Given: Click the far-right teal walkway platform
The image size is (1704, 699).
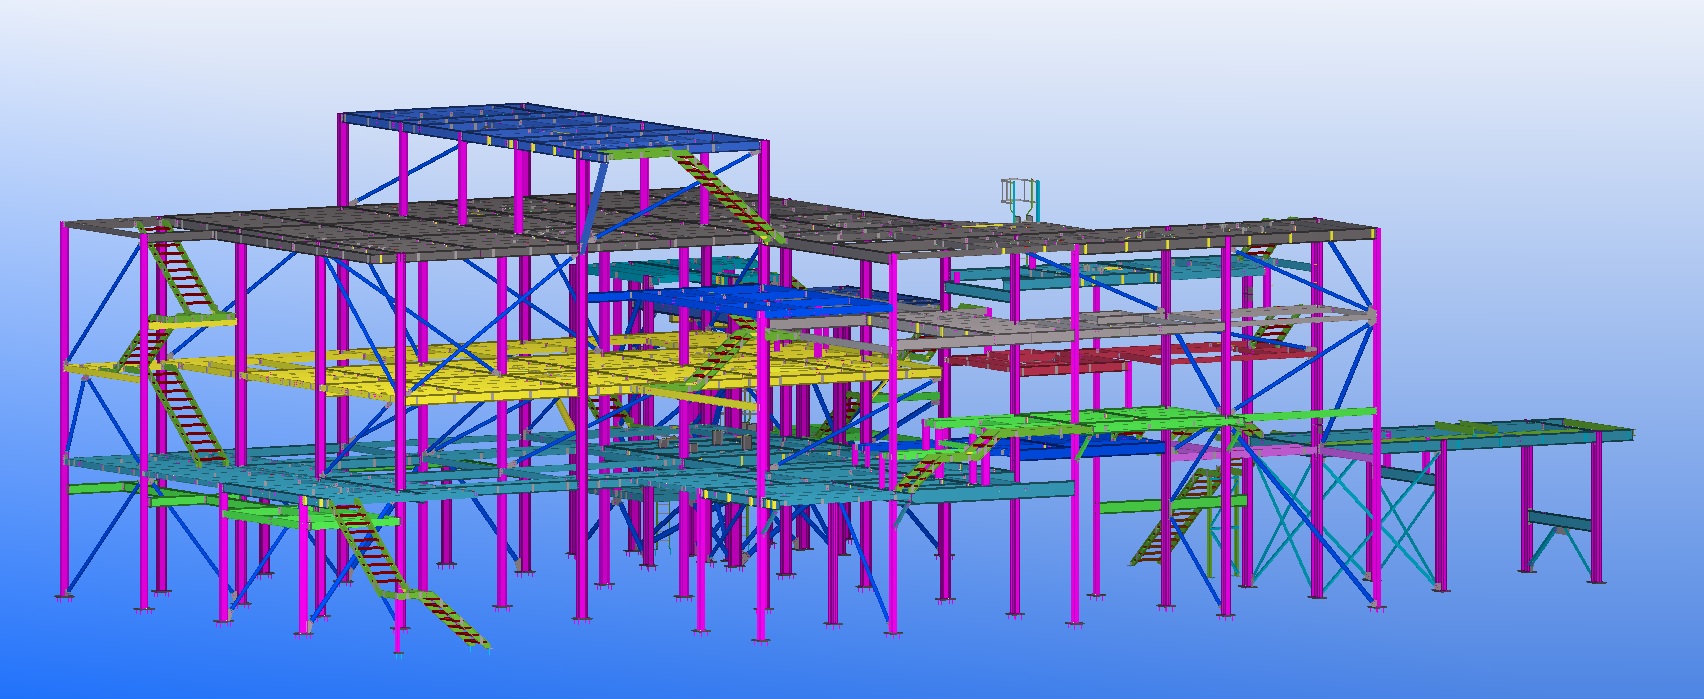Looking at the screenshot, I should (1500, 433).
